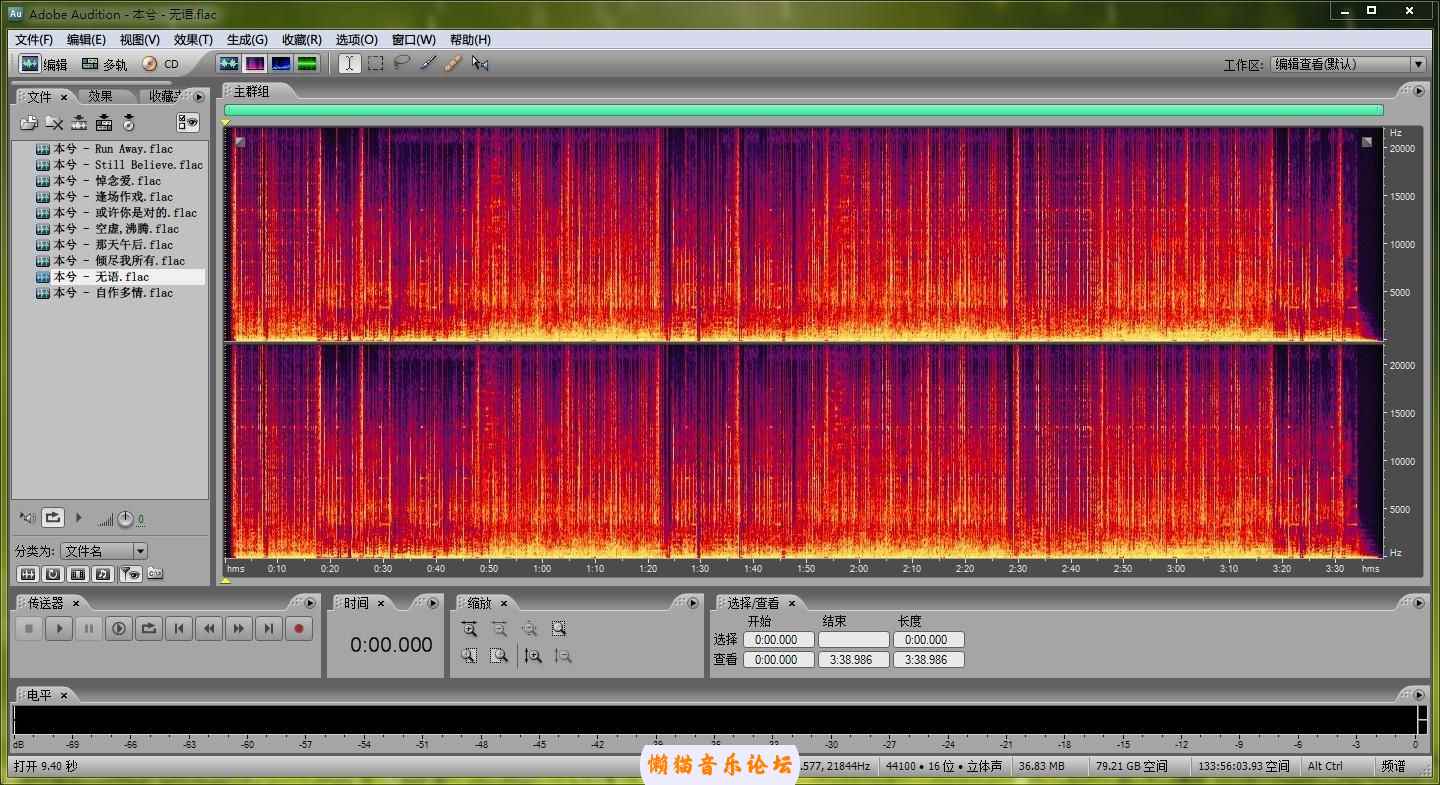Switch to Spectral Pan display

pos(281,63)
